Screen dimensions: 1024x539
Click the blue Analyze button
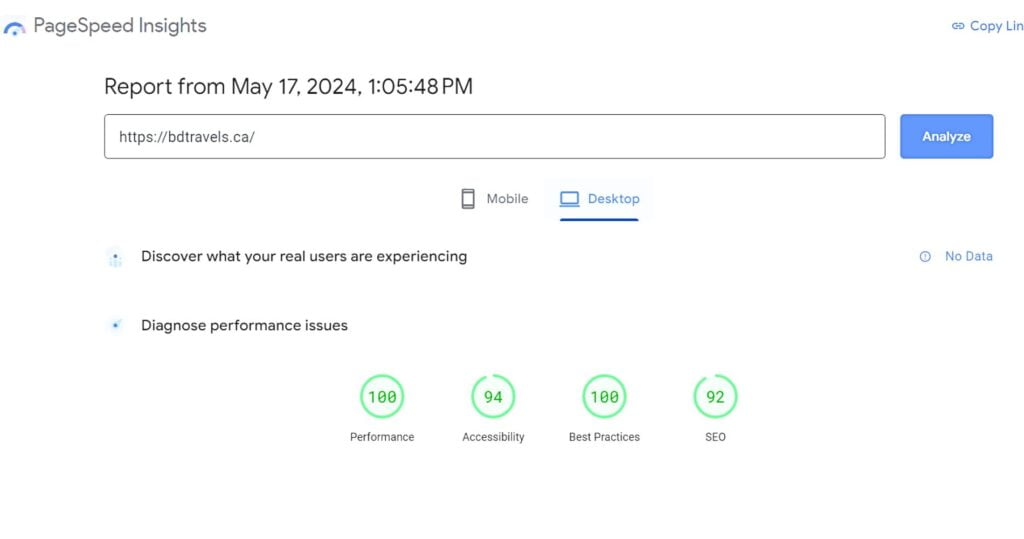[x=946, y=137]
